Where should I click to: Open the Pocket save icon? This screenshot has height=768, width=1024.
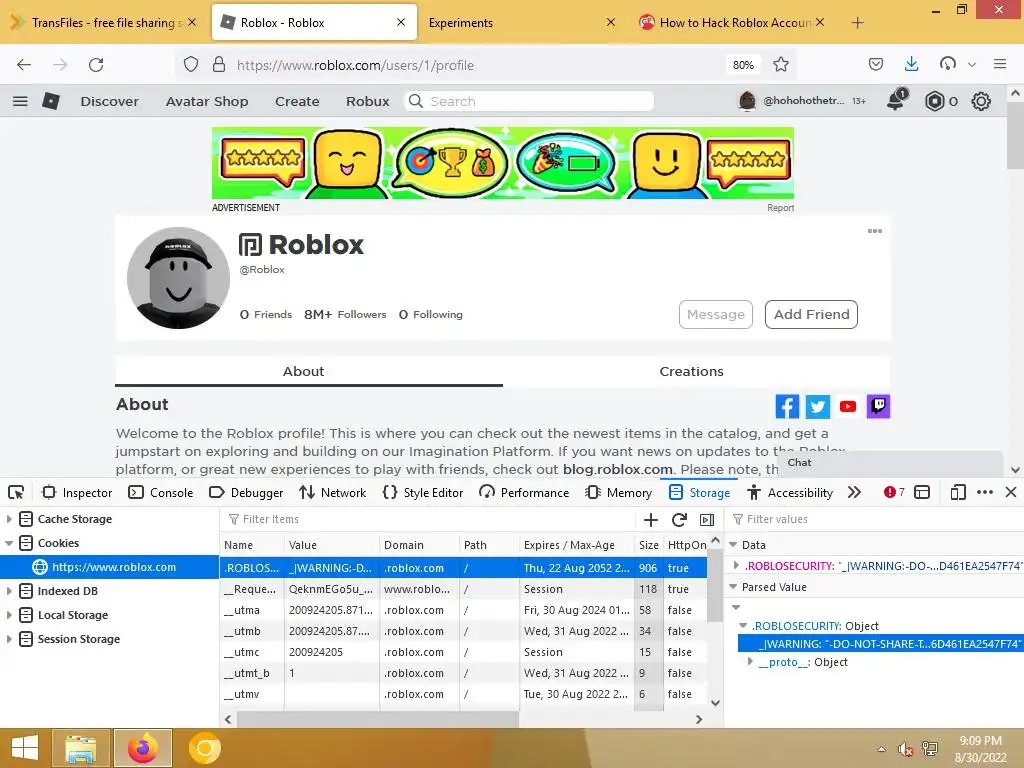(876, 64)
